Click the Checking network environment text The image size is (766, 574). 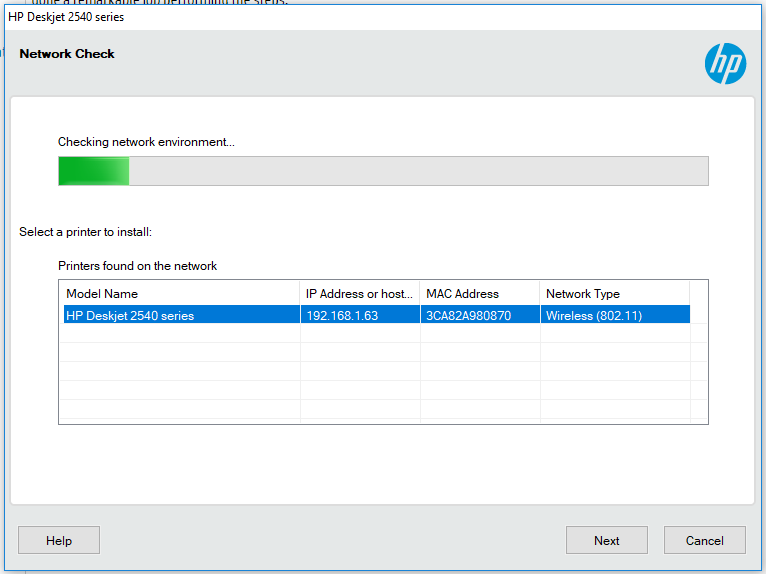click(146, 142)
